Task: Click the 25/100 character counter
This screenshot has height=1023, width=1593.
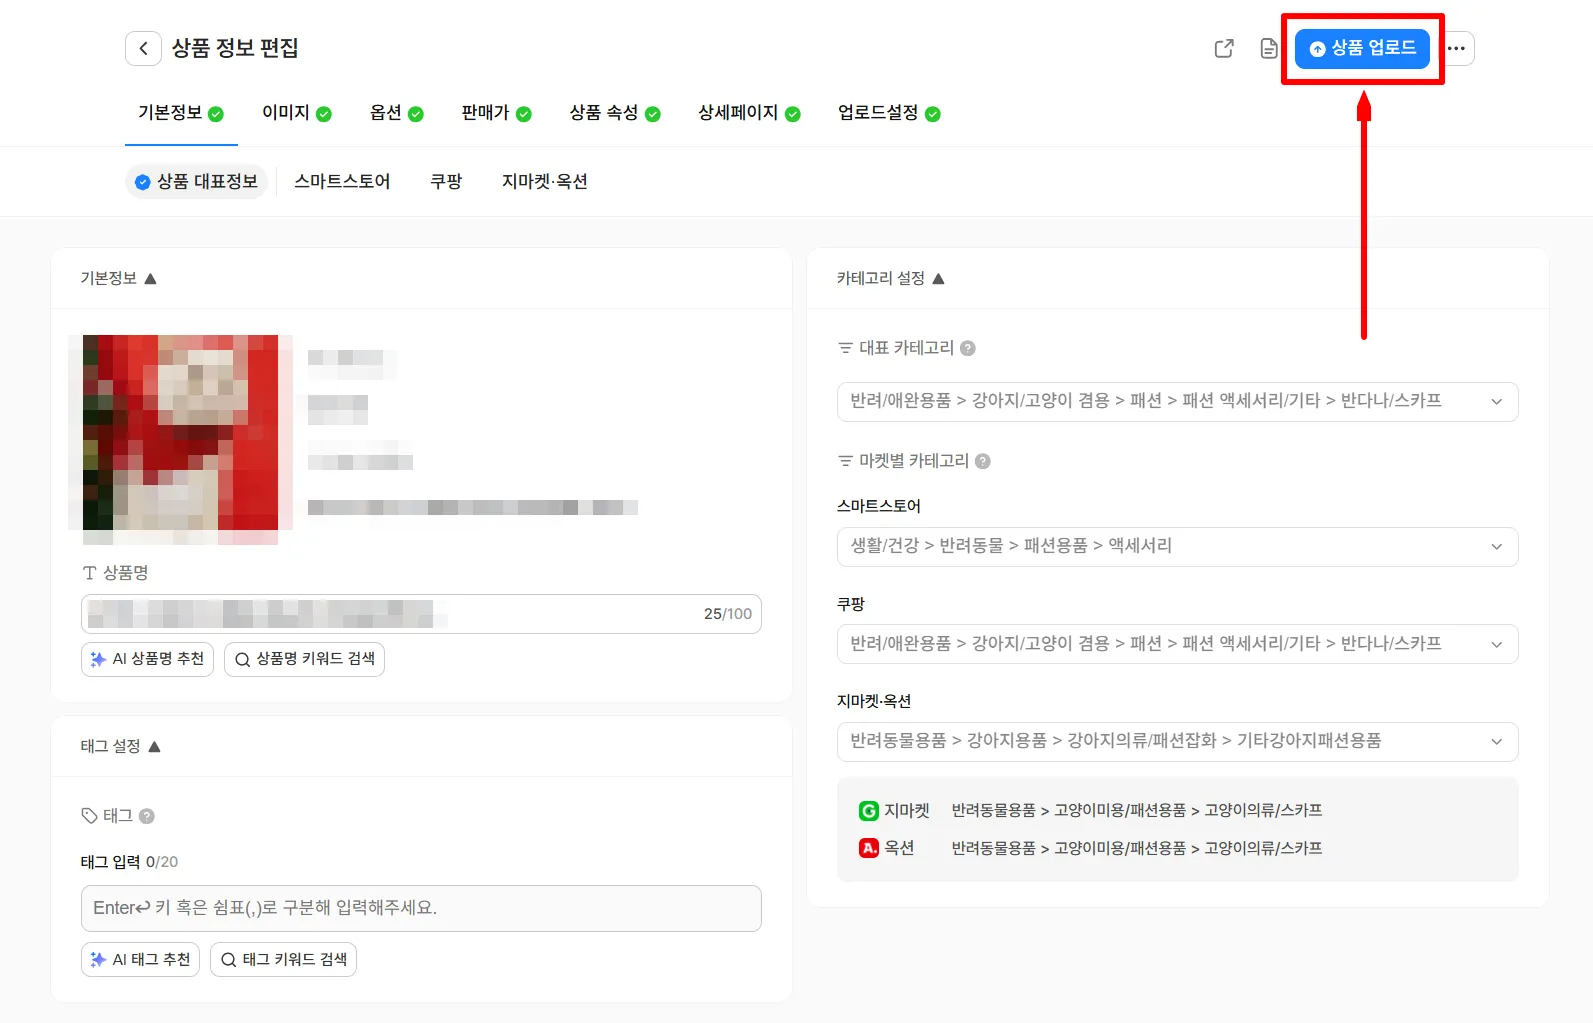Action: click(728, 614)
